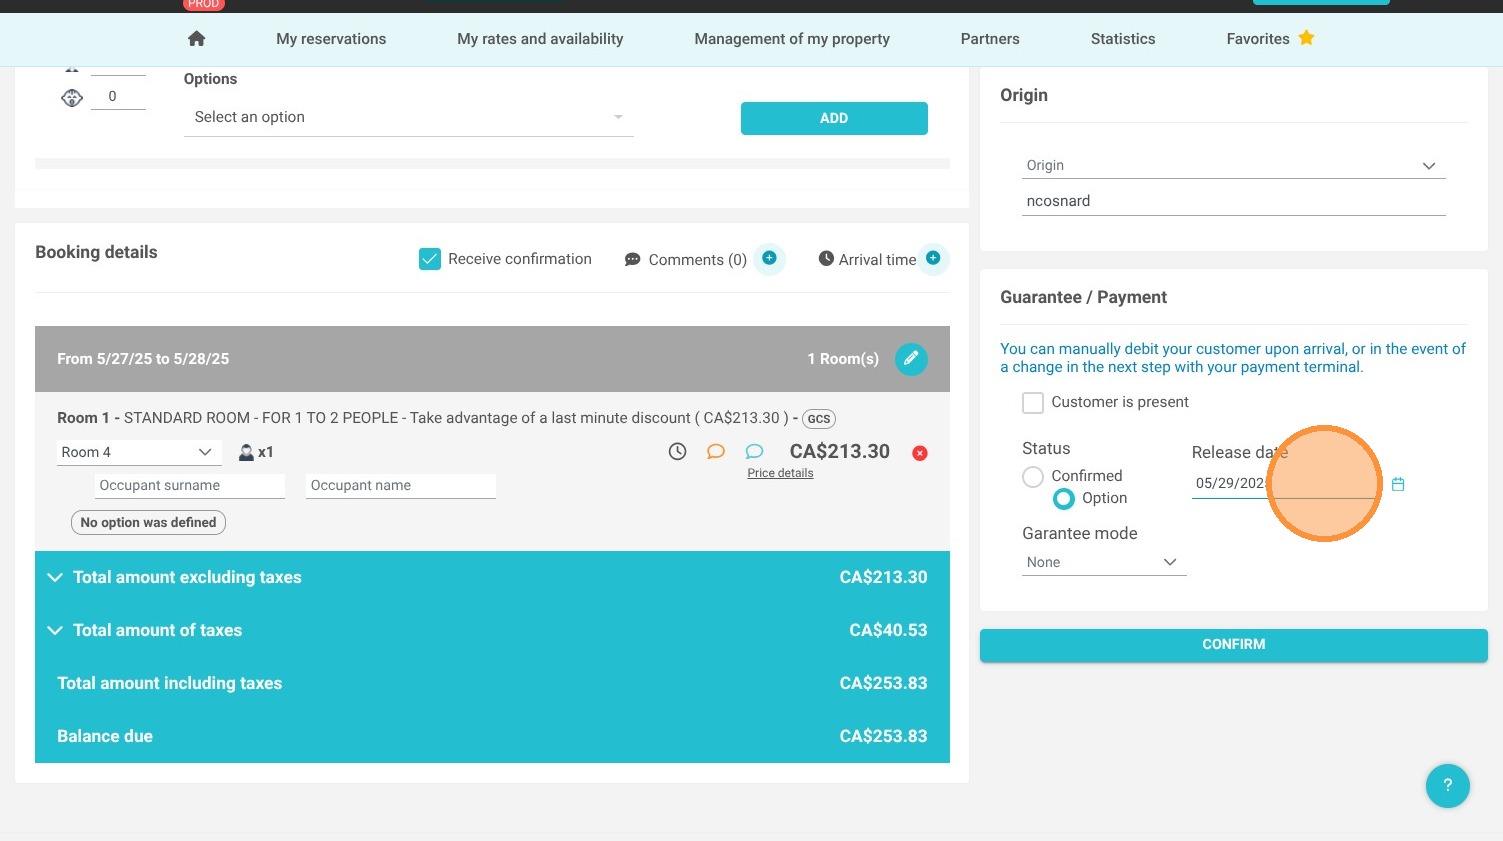Screen dimensions: 1503x841
Task: Remove Room 1 with the red delete icon
Action: coord(920,453)
